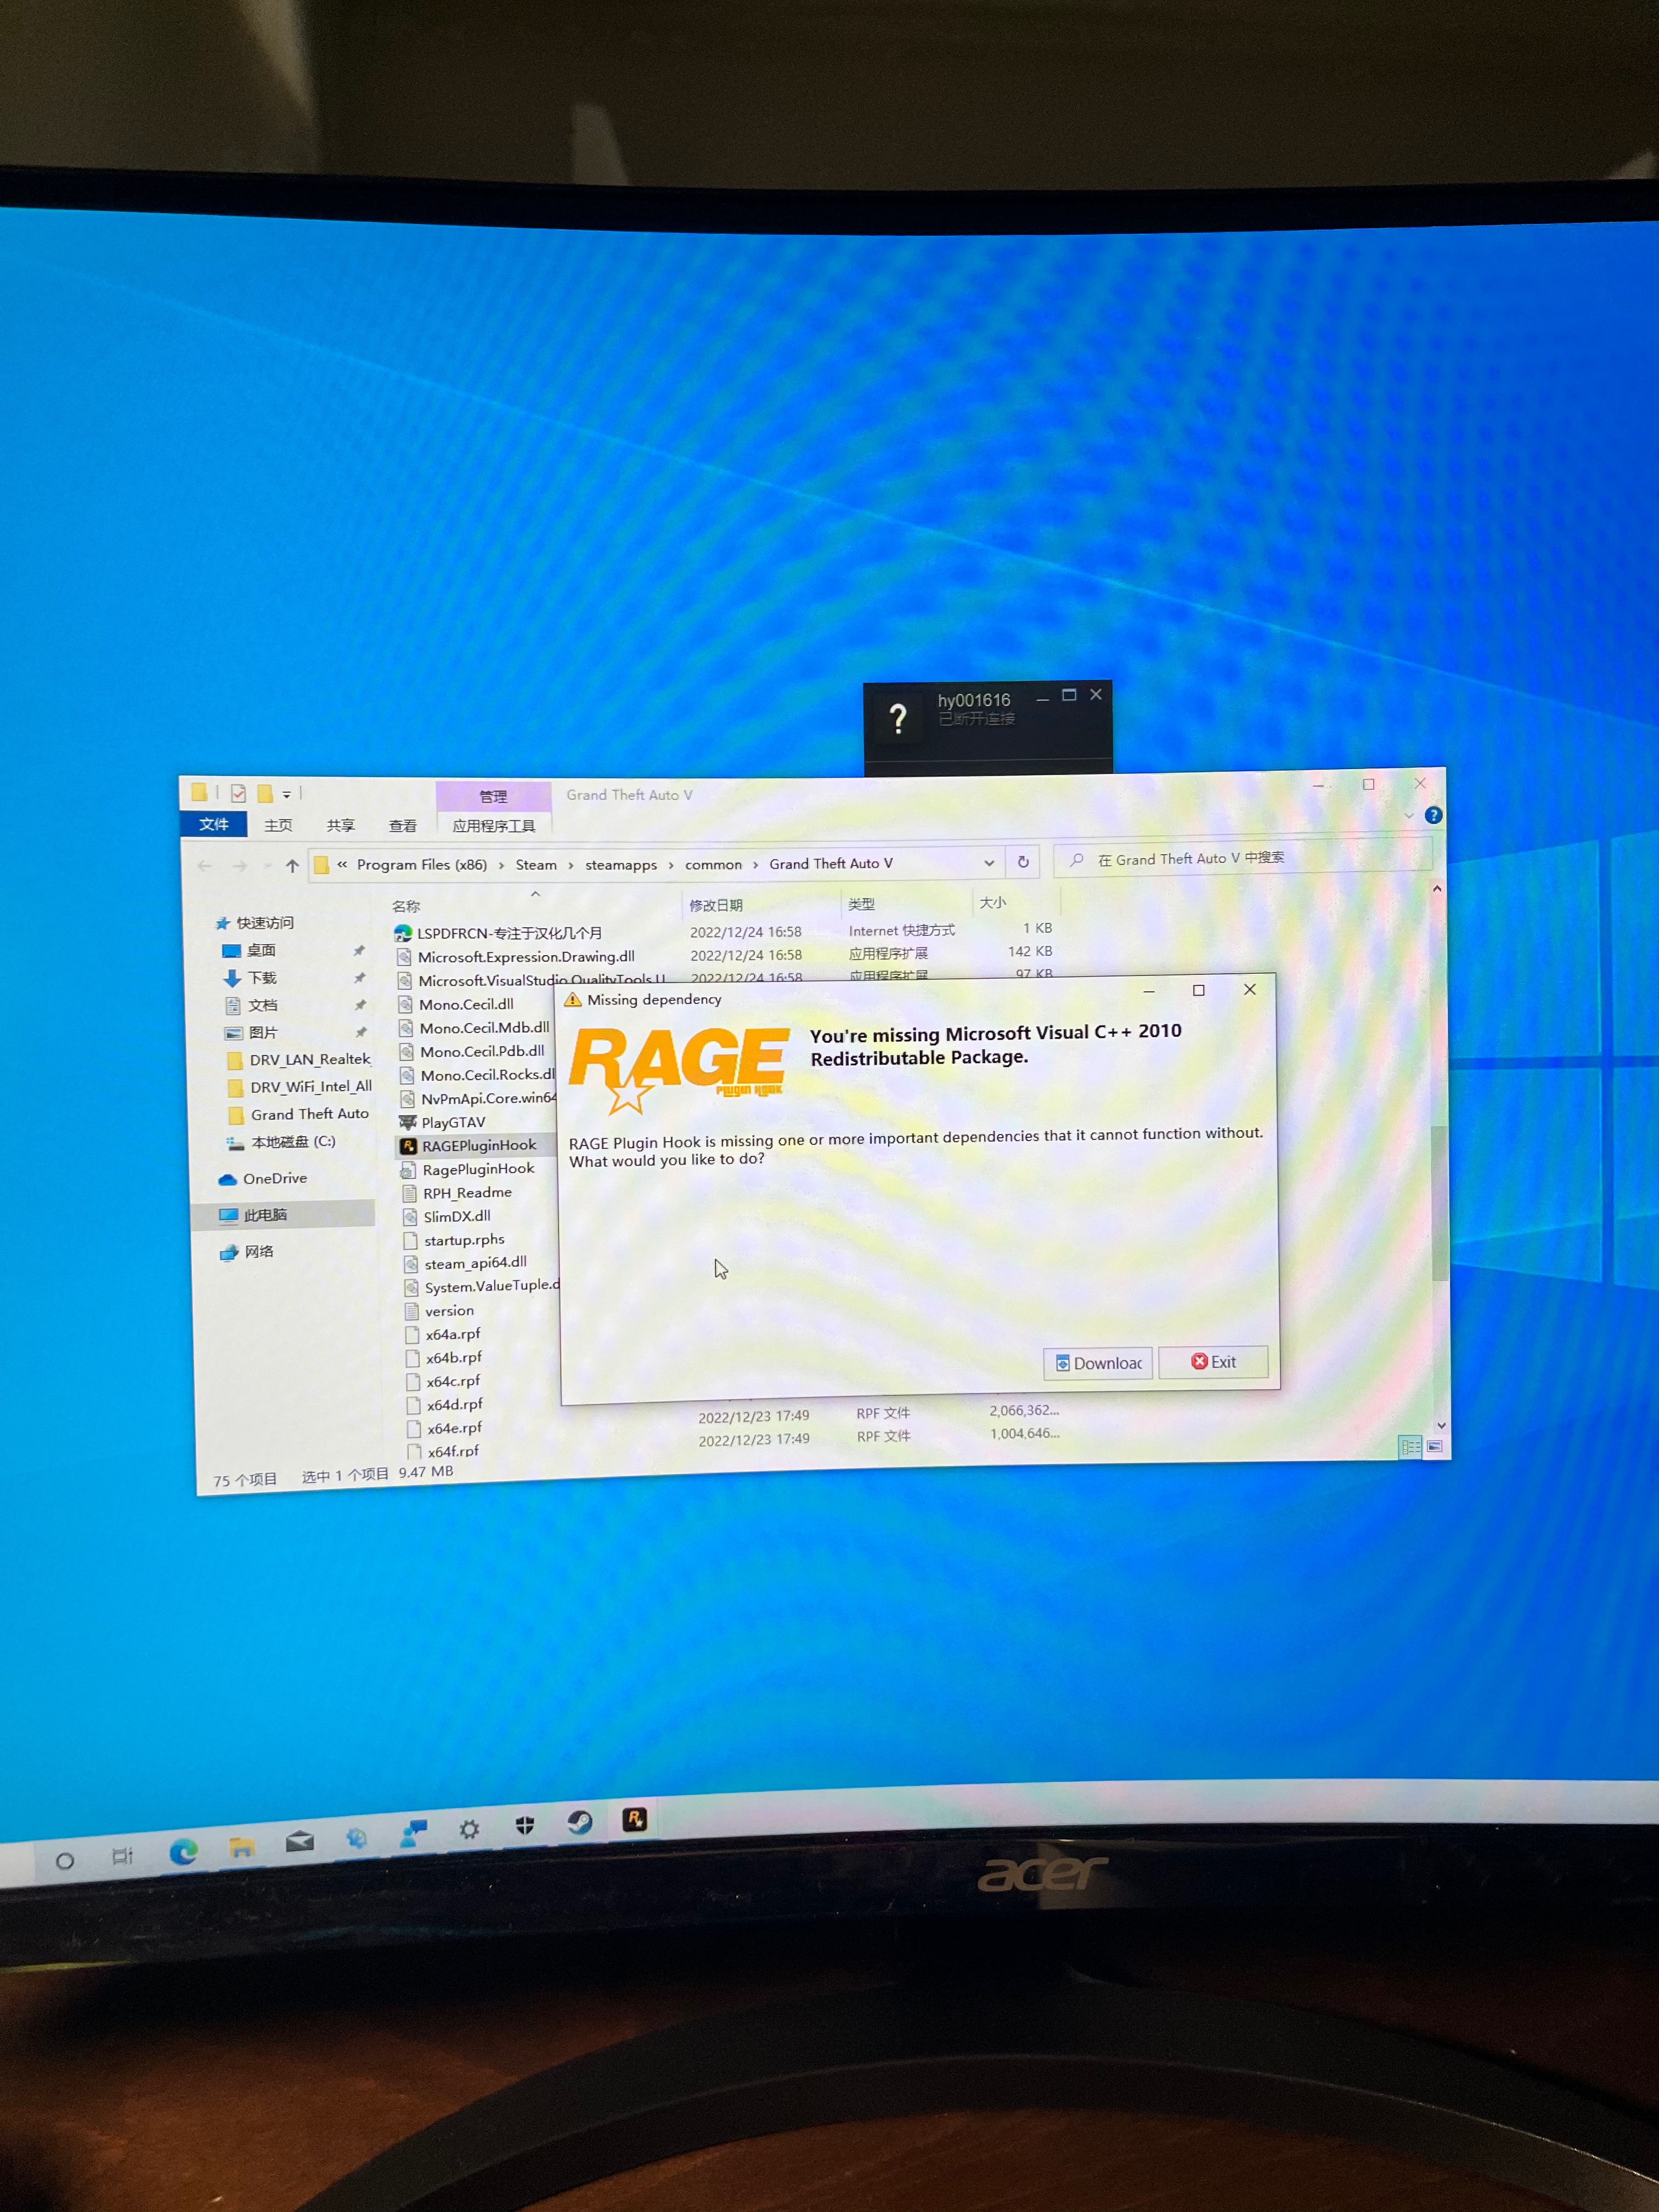Click the chevron after Steam in address bar

[x=571, y=865]
